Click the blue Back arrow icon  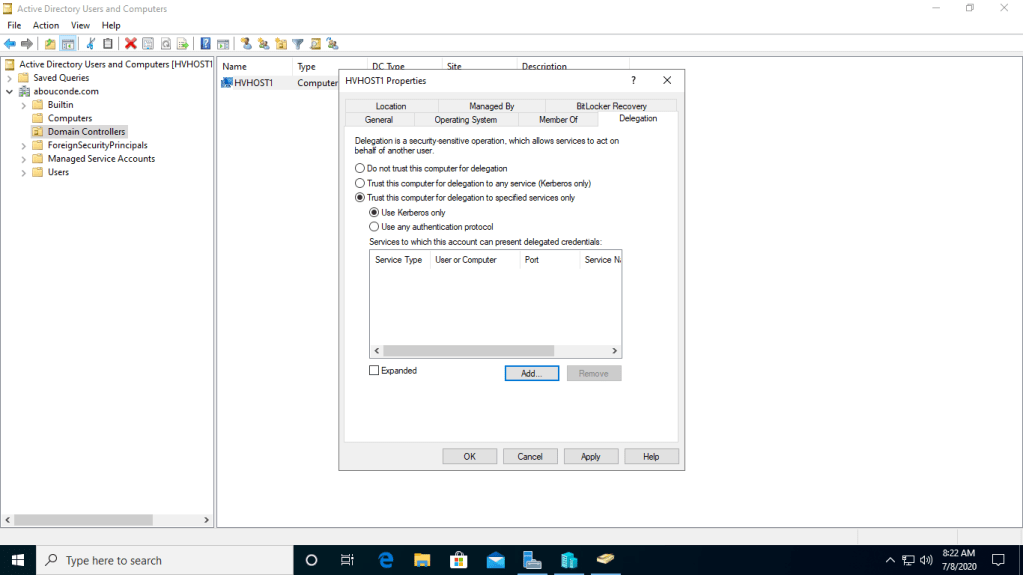[x=10, y=44]
